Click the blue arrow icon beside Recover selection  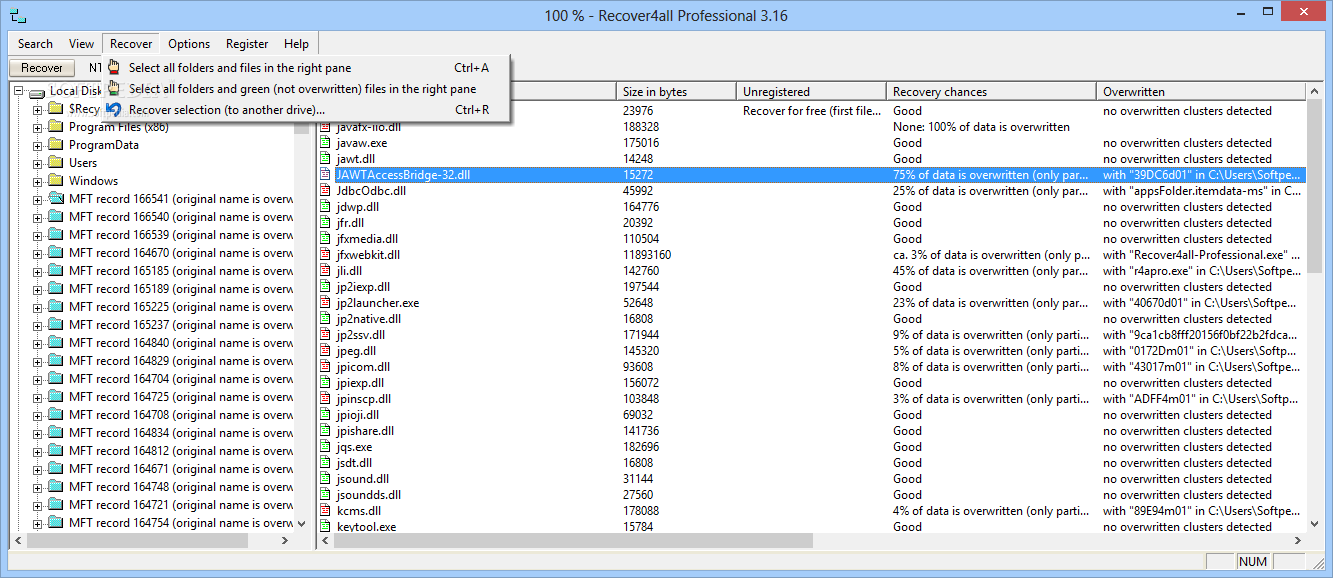coord(114,110)
